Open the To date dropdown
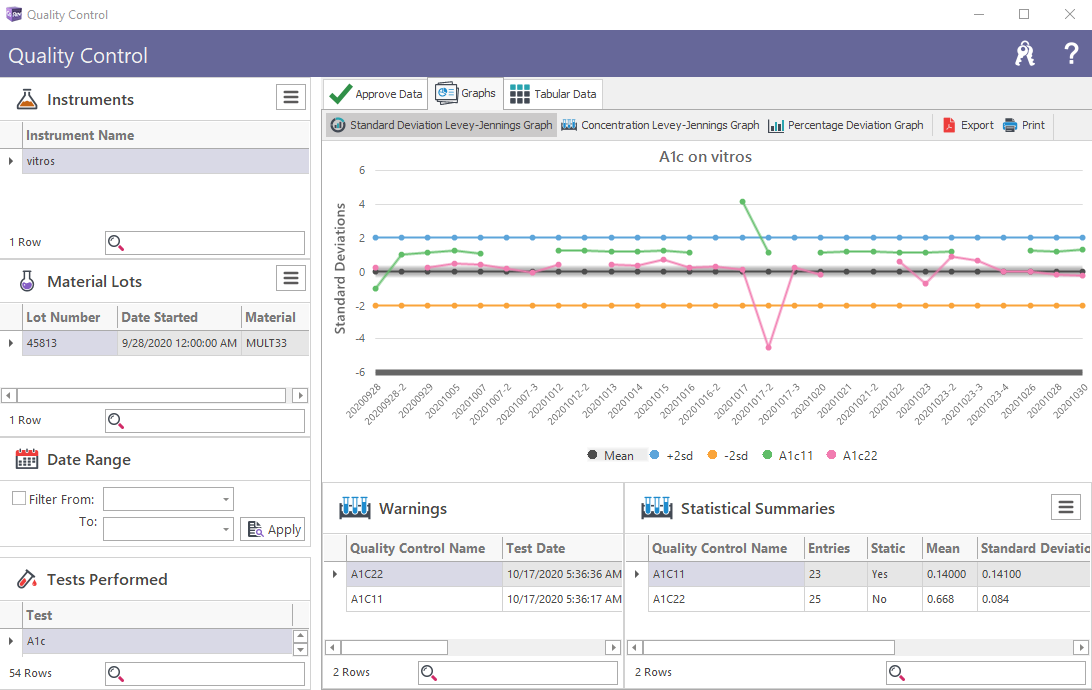This screenshot has width=1092, height=690. 226,528
